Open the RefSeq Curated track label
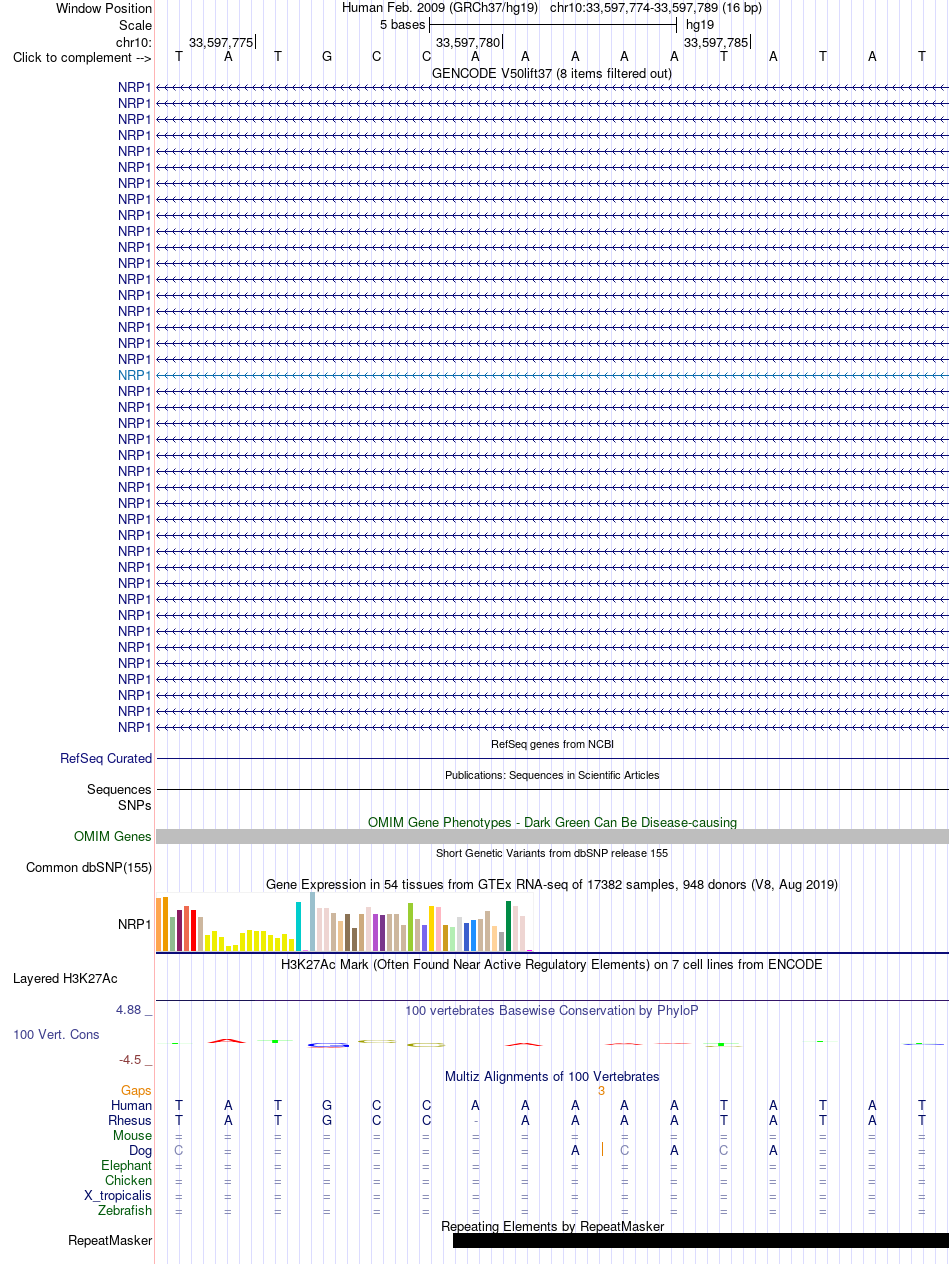950x1264 pixels. [106, 759]
